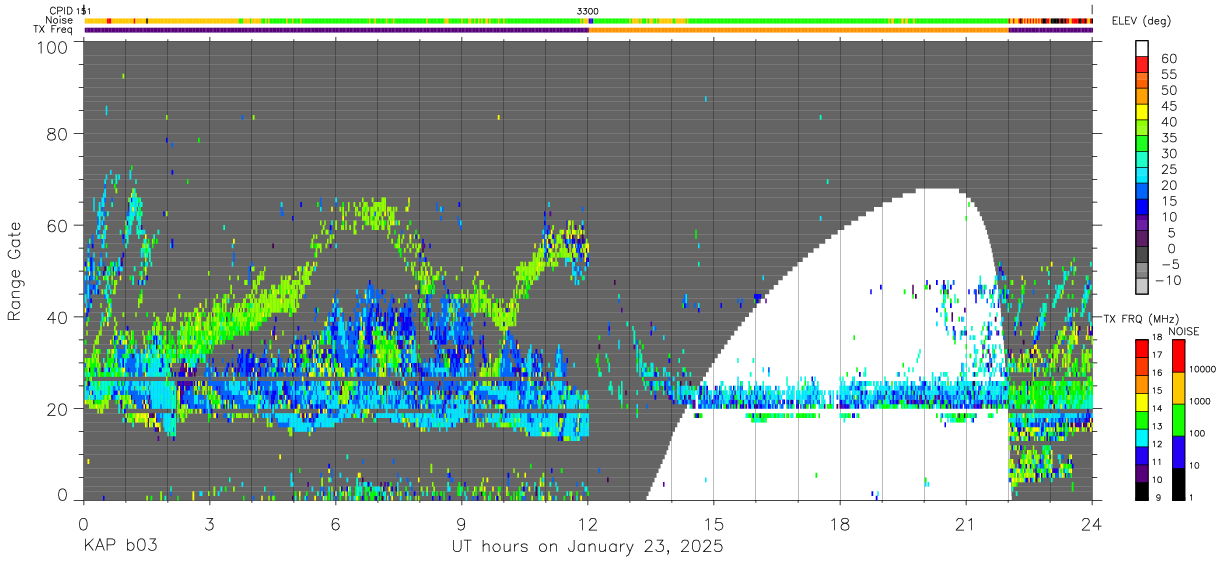Click the red segment of the ELEV color bar
1228x567 pixels.
tap(1141, 66)
